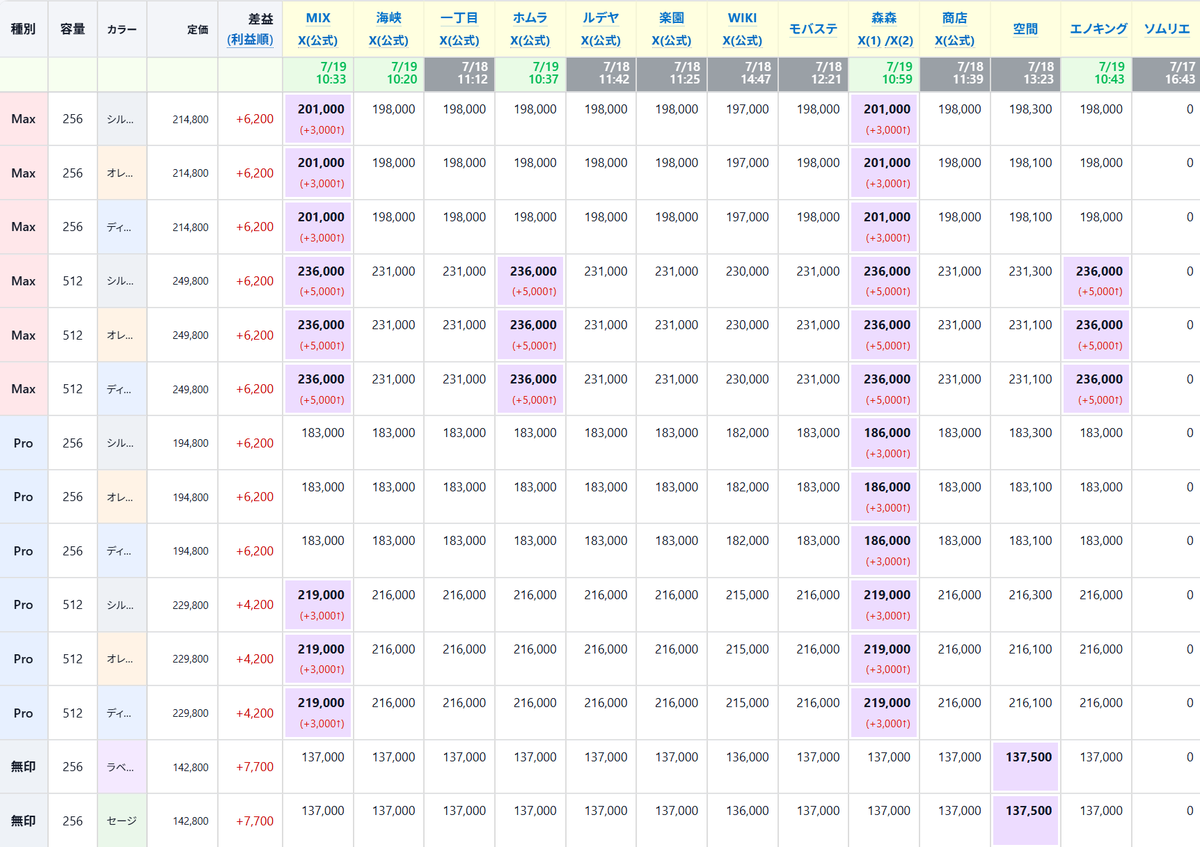Select the 7/19 10:43 update time cell
Viewport: 1200px width, 847px height.
(1096, 74)
